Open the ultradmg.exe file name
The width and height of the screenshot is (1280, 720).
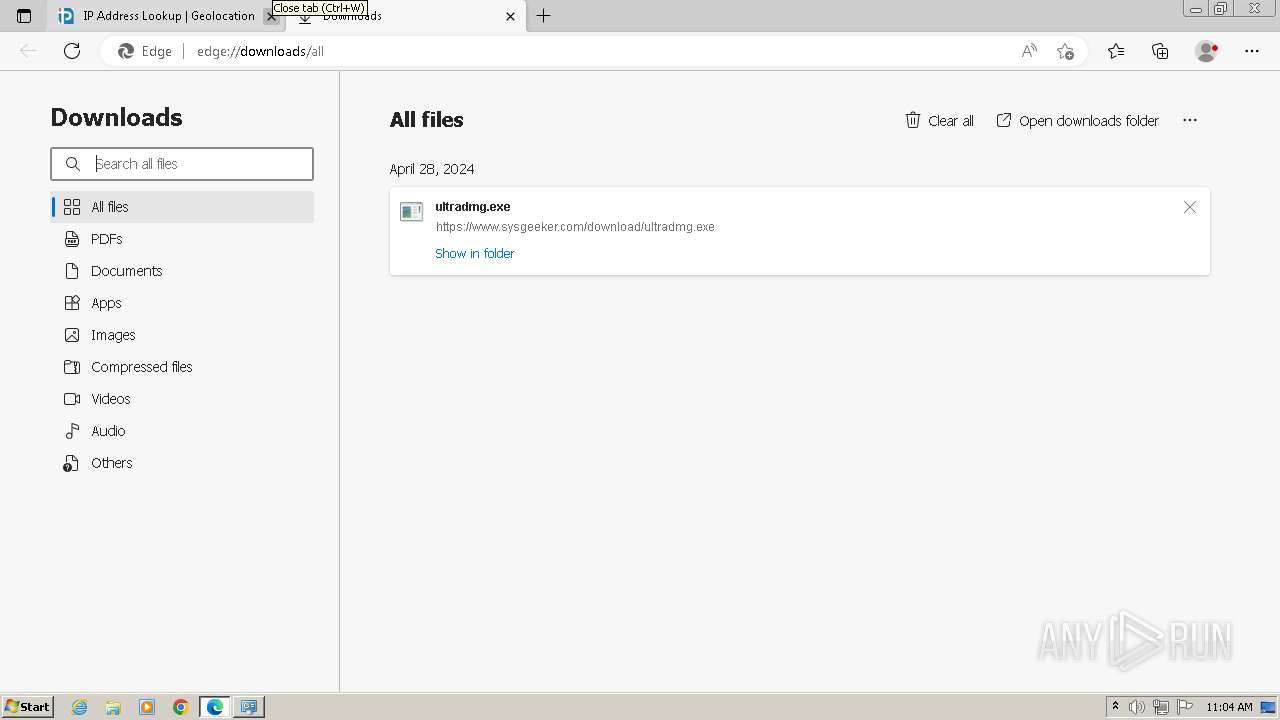tap(473, 207)
